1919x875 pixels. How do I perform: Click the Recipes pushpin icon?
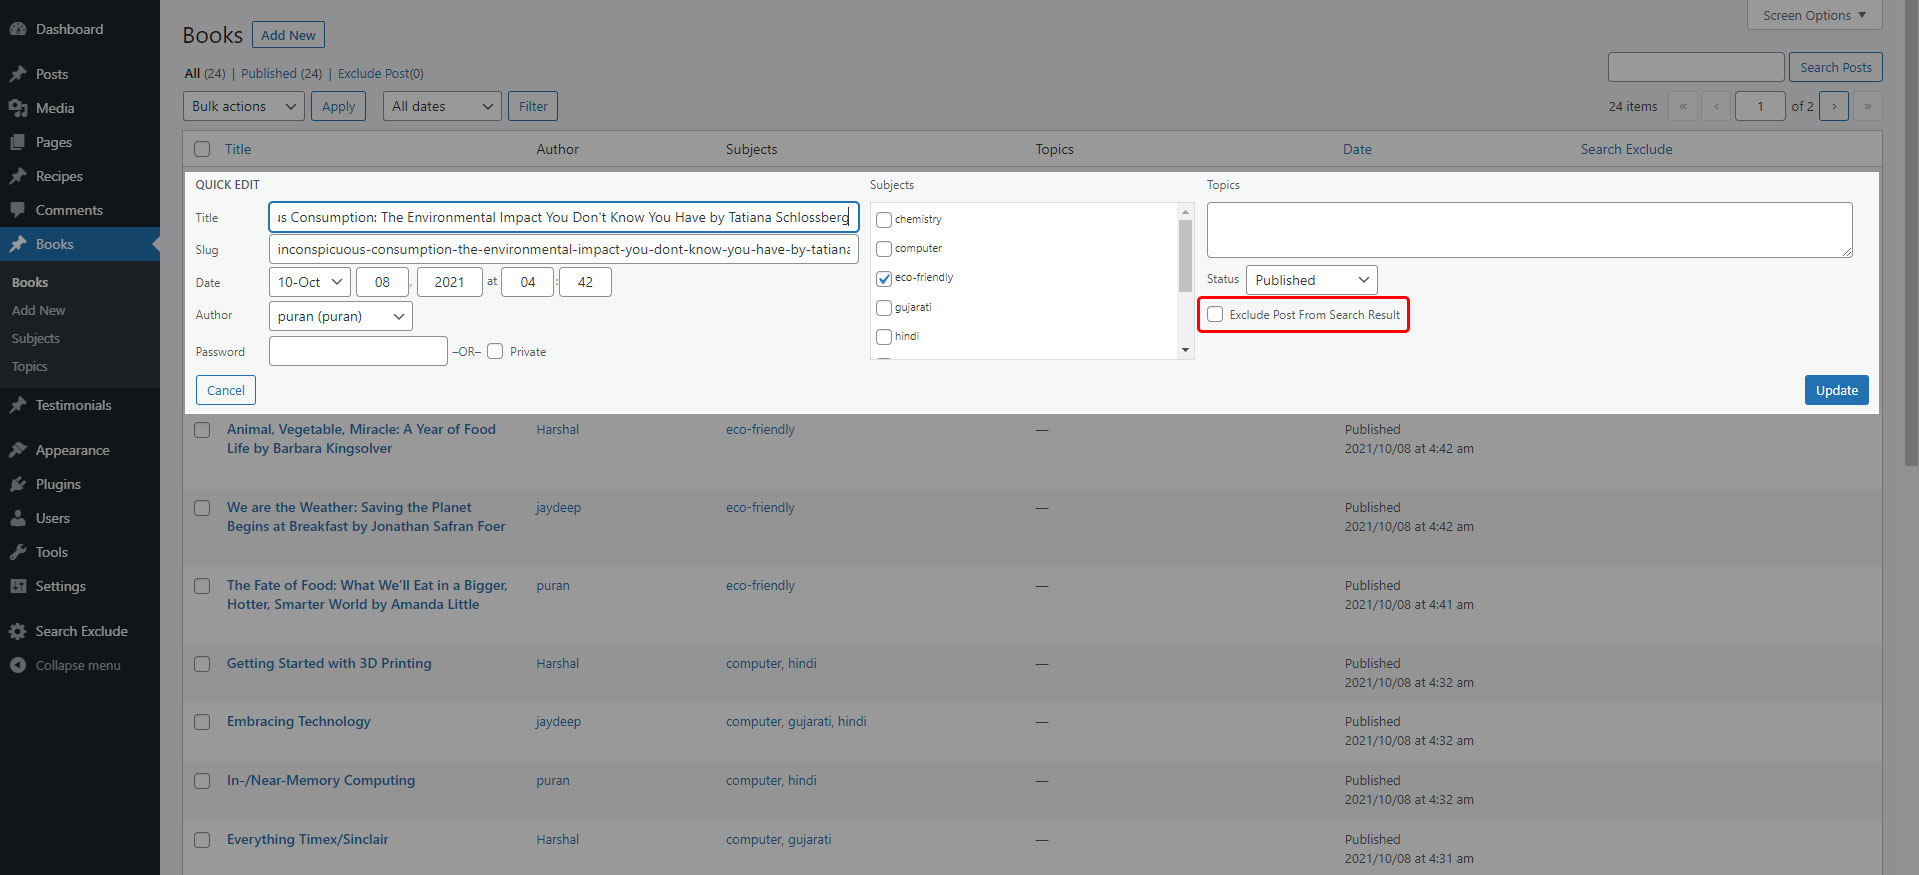point(18,176)
